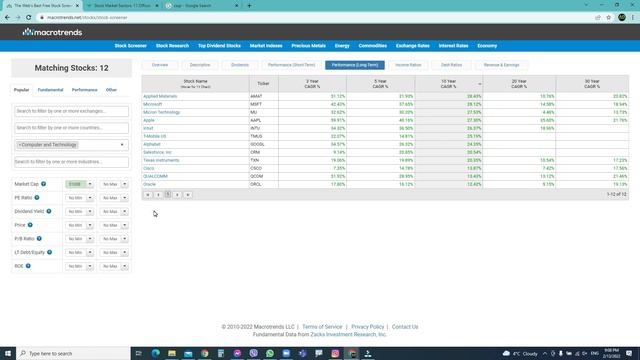Expand the sector filter dropdown arrow
Viewport: 640px width, 360px height.
[x=122, y=145]
